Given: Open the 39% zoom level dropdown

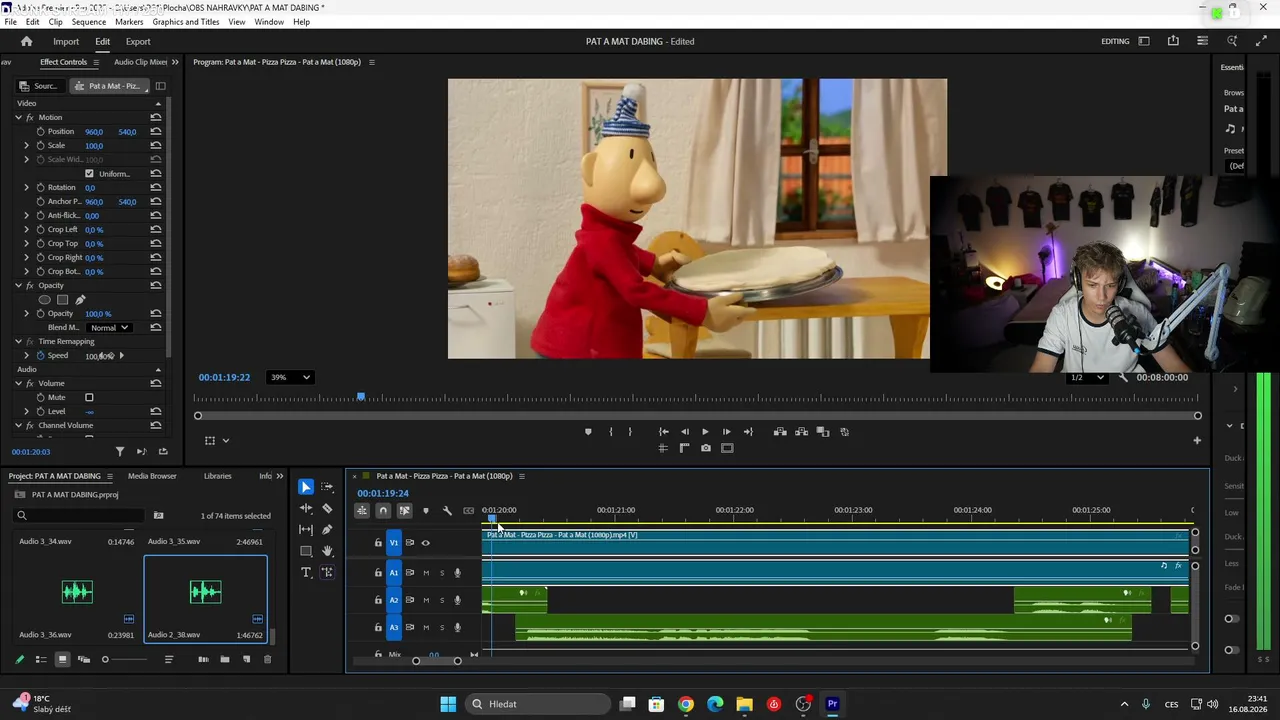Looking at the screenshot, I should 290,377.
